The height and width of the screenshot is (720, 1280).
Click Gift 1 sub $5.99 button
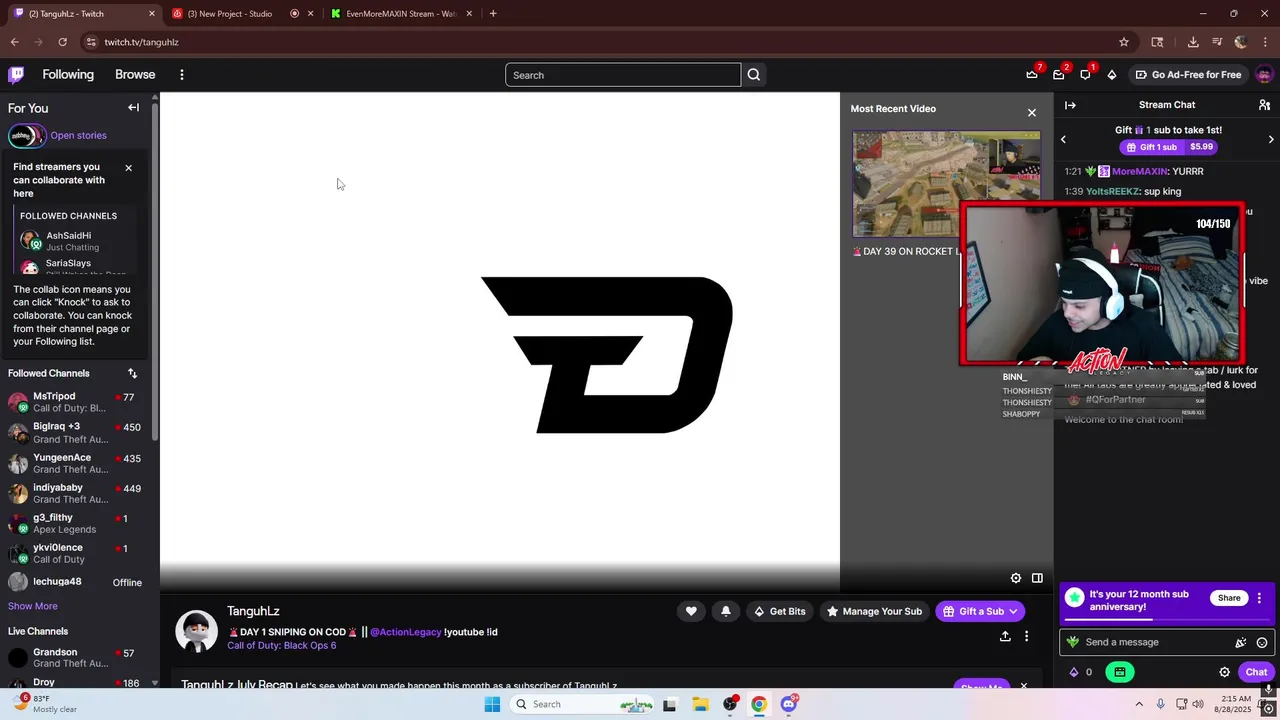tap(1167, 147)
